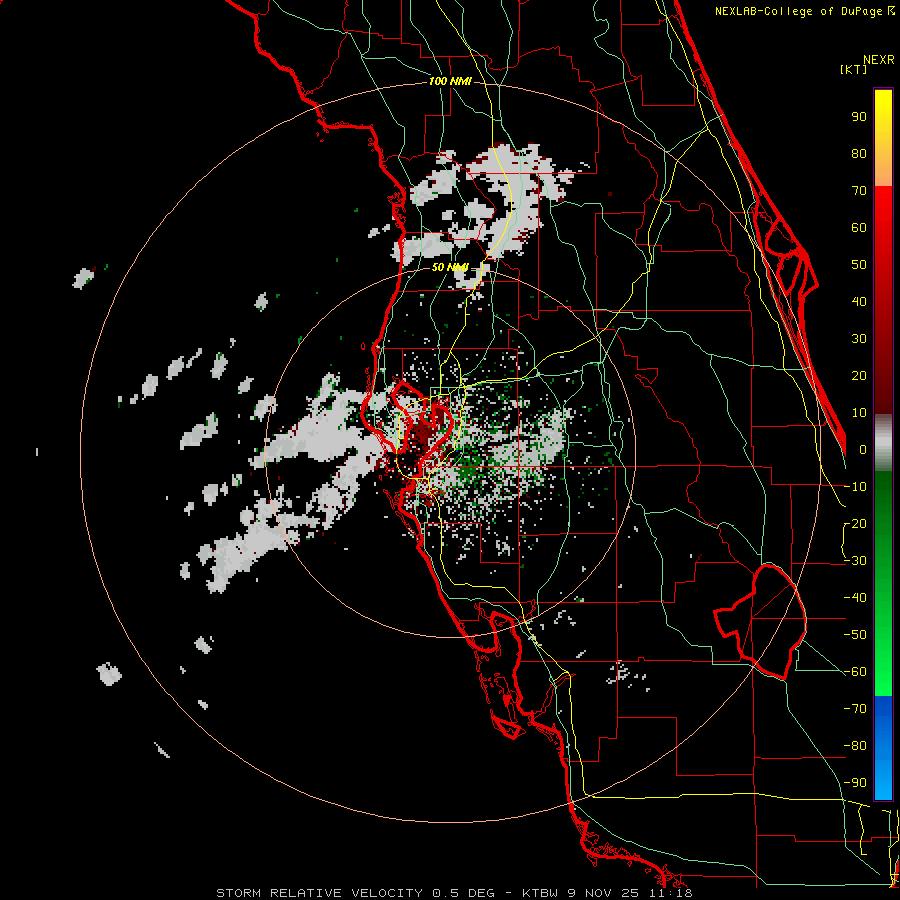The height and width of the screenshot is (900, 900).
Task: Select the [KT] units label
Action: [854, 69]
